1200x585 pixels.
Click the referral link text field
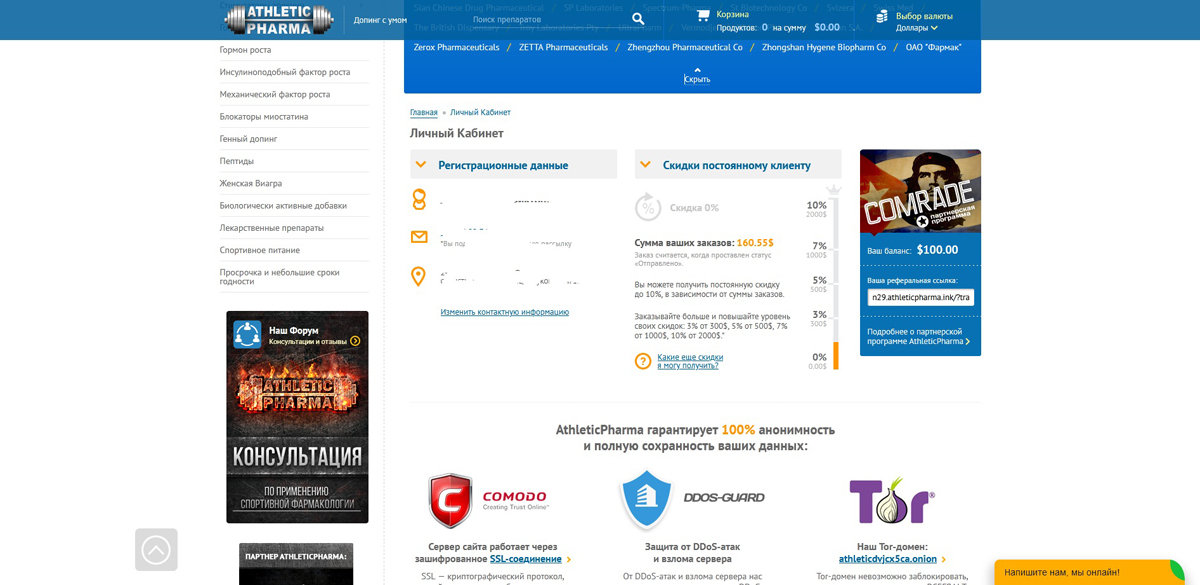pyautogui.click(x=919, y=297)
